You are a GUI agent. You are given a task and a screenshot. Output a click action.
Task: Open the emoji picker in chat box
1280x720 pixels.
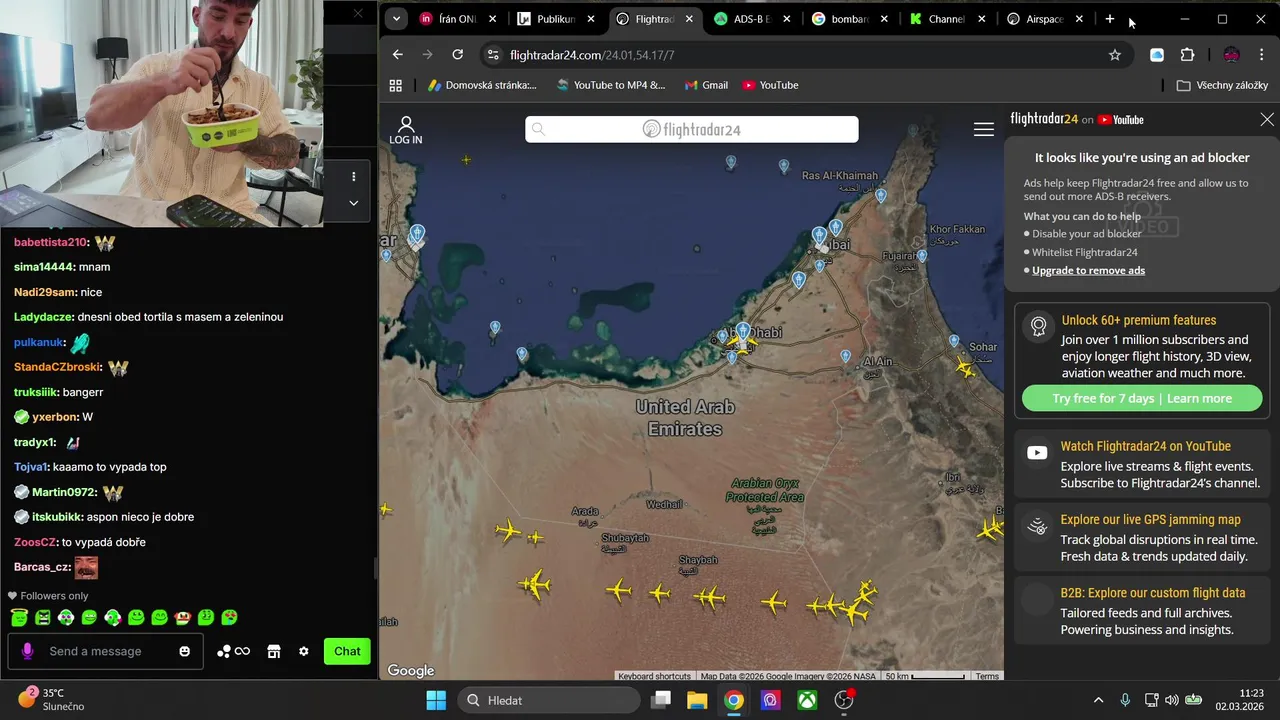184,651
